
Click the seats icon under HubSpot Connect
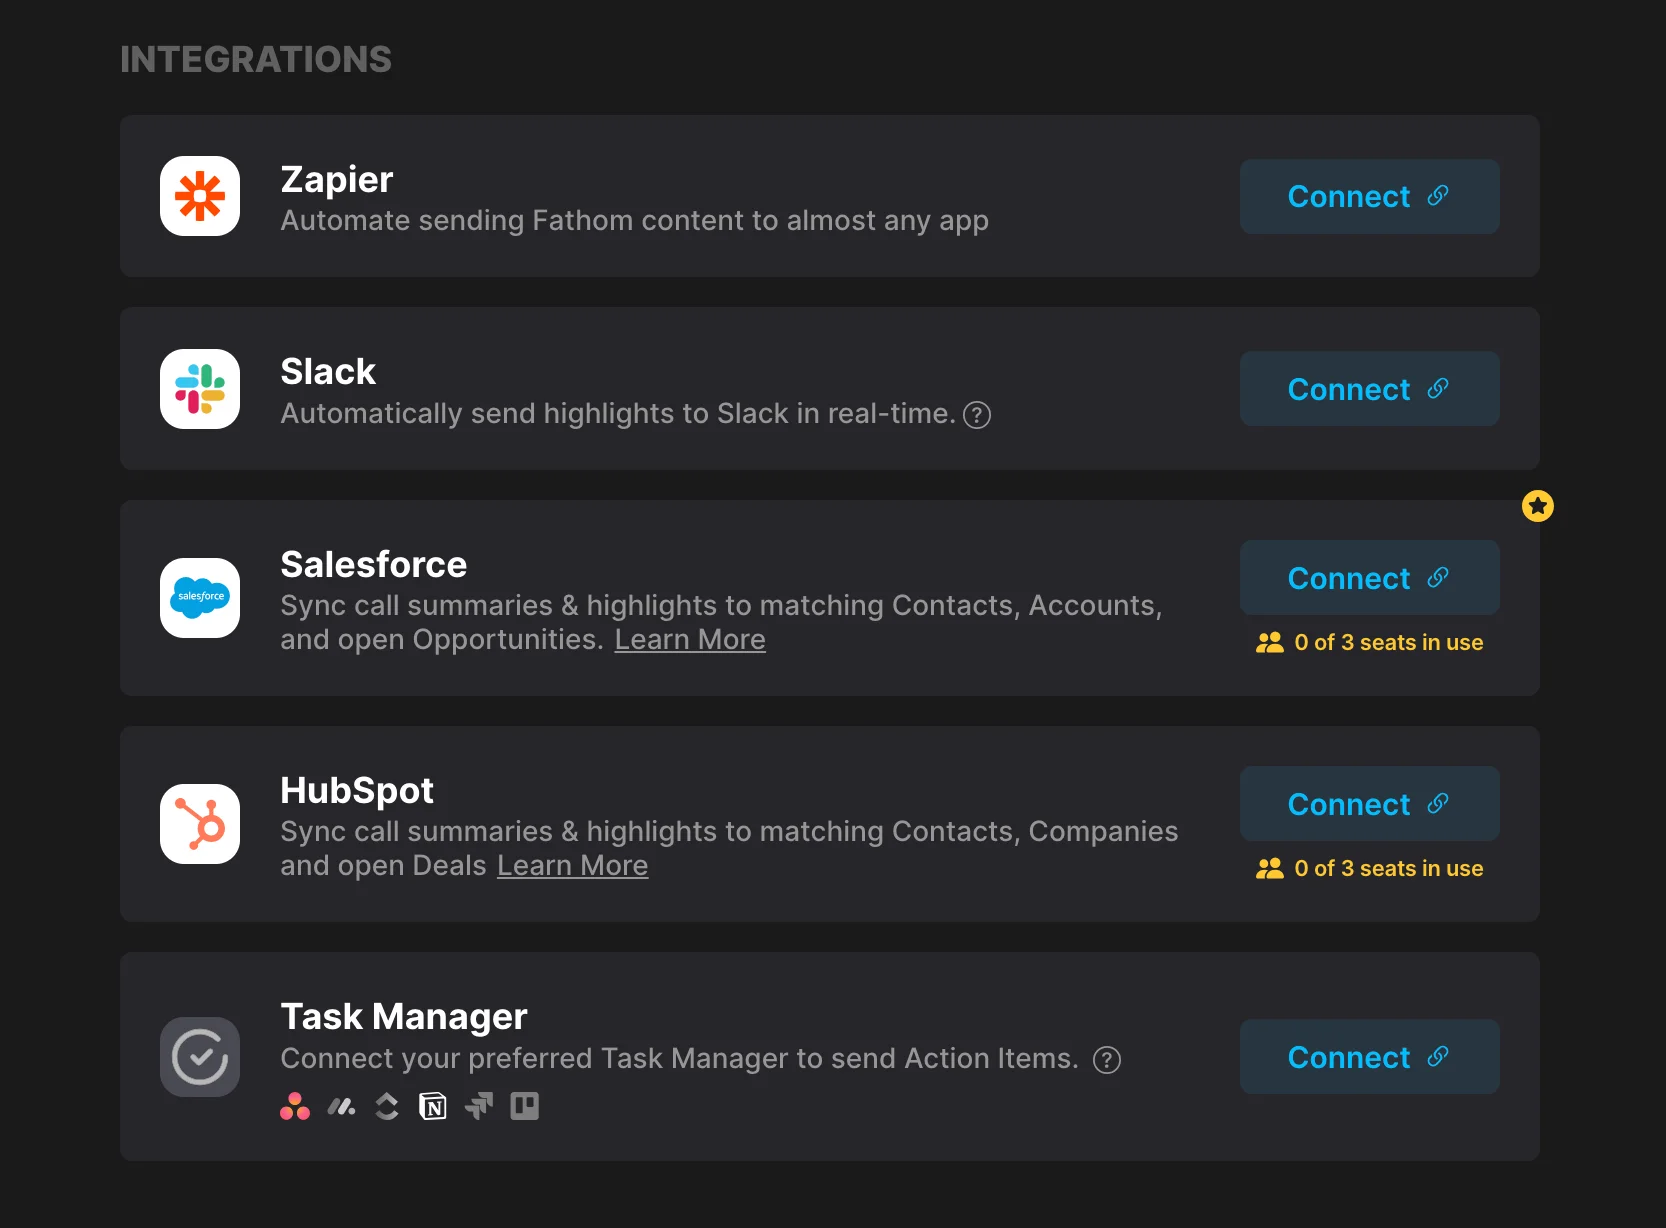1270,869
